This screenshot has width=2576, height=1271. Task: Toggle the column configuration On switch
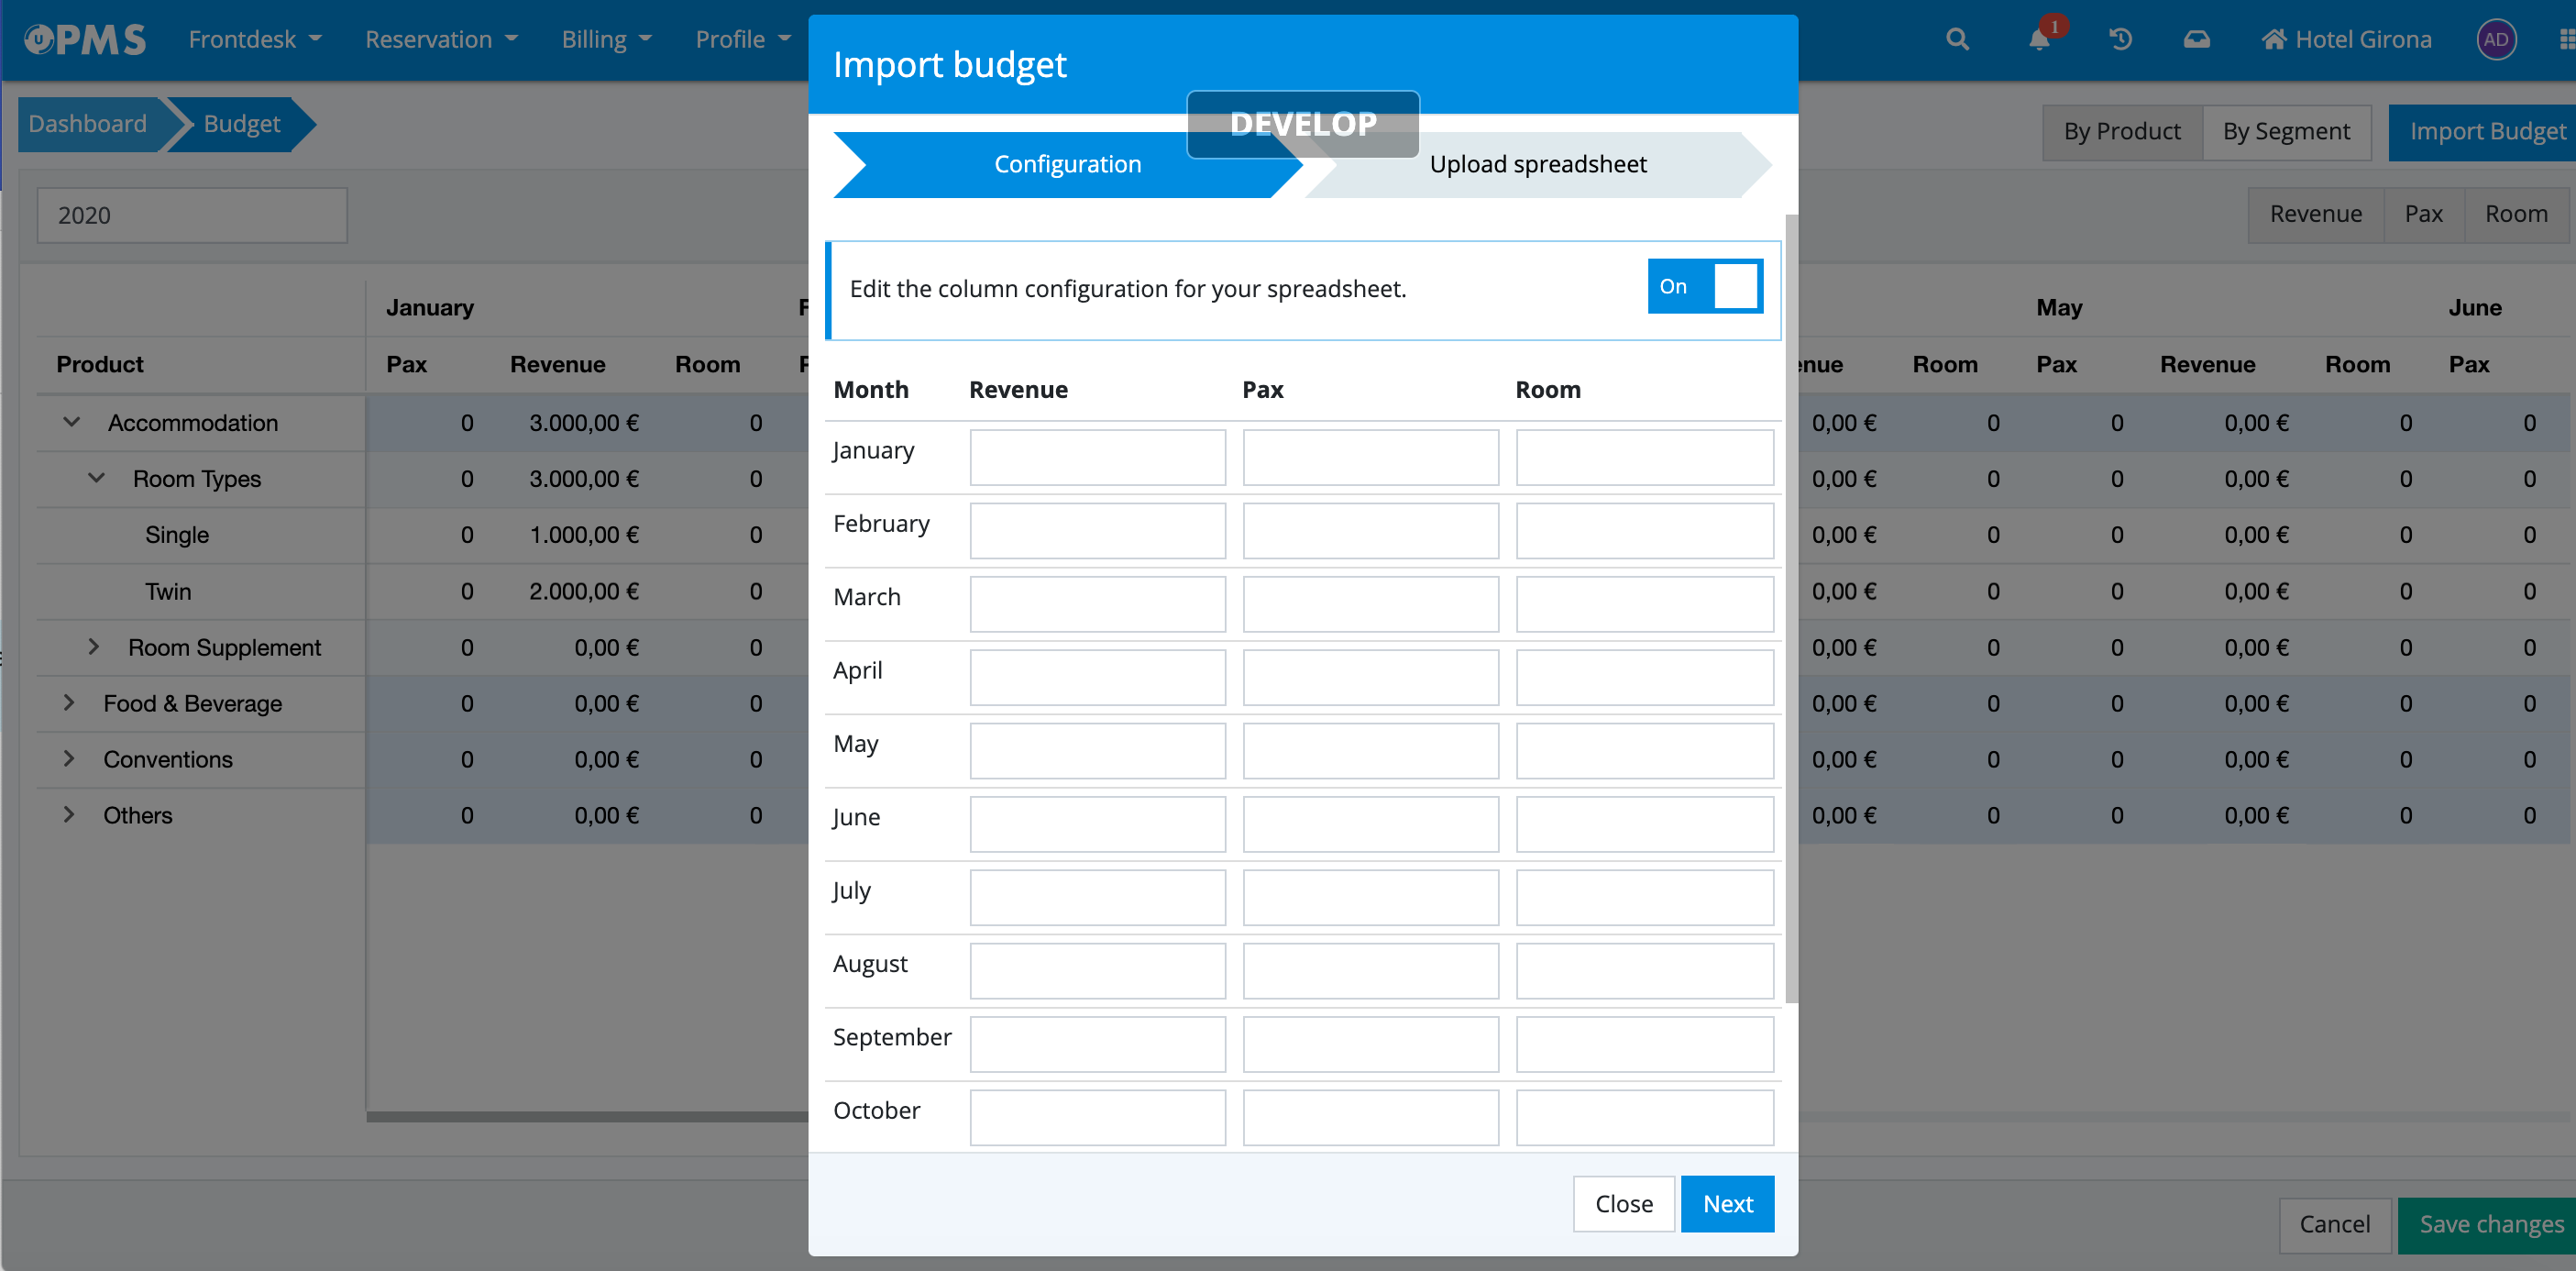point(1704,286)
